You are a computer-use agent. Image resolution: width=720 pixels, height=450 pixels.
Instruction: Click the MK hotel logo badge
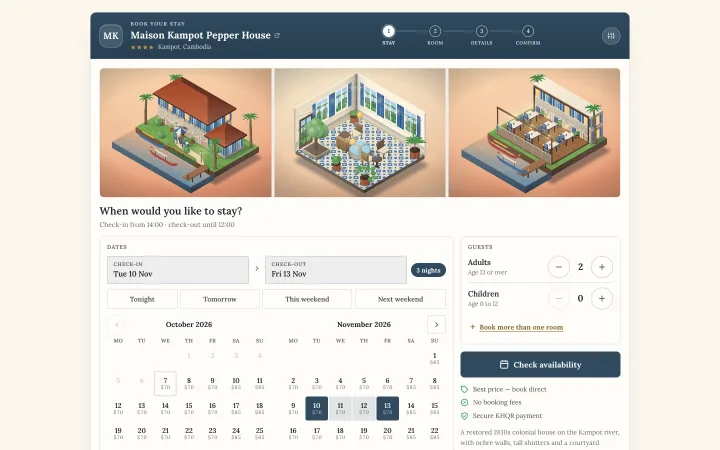(111, 36)
